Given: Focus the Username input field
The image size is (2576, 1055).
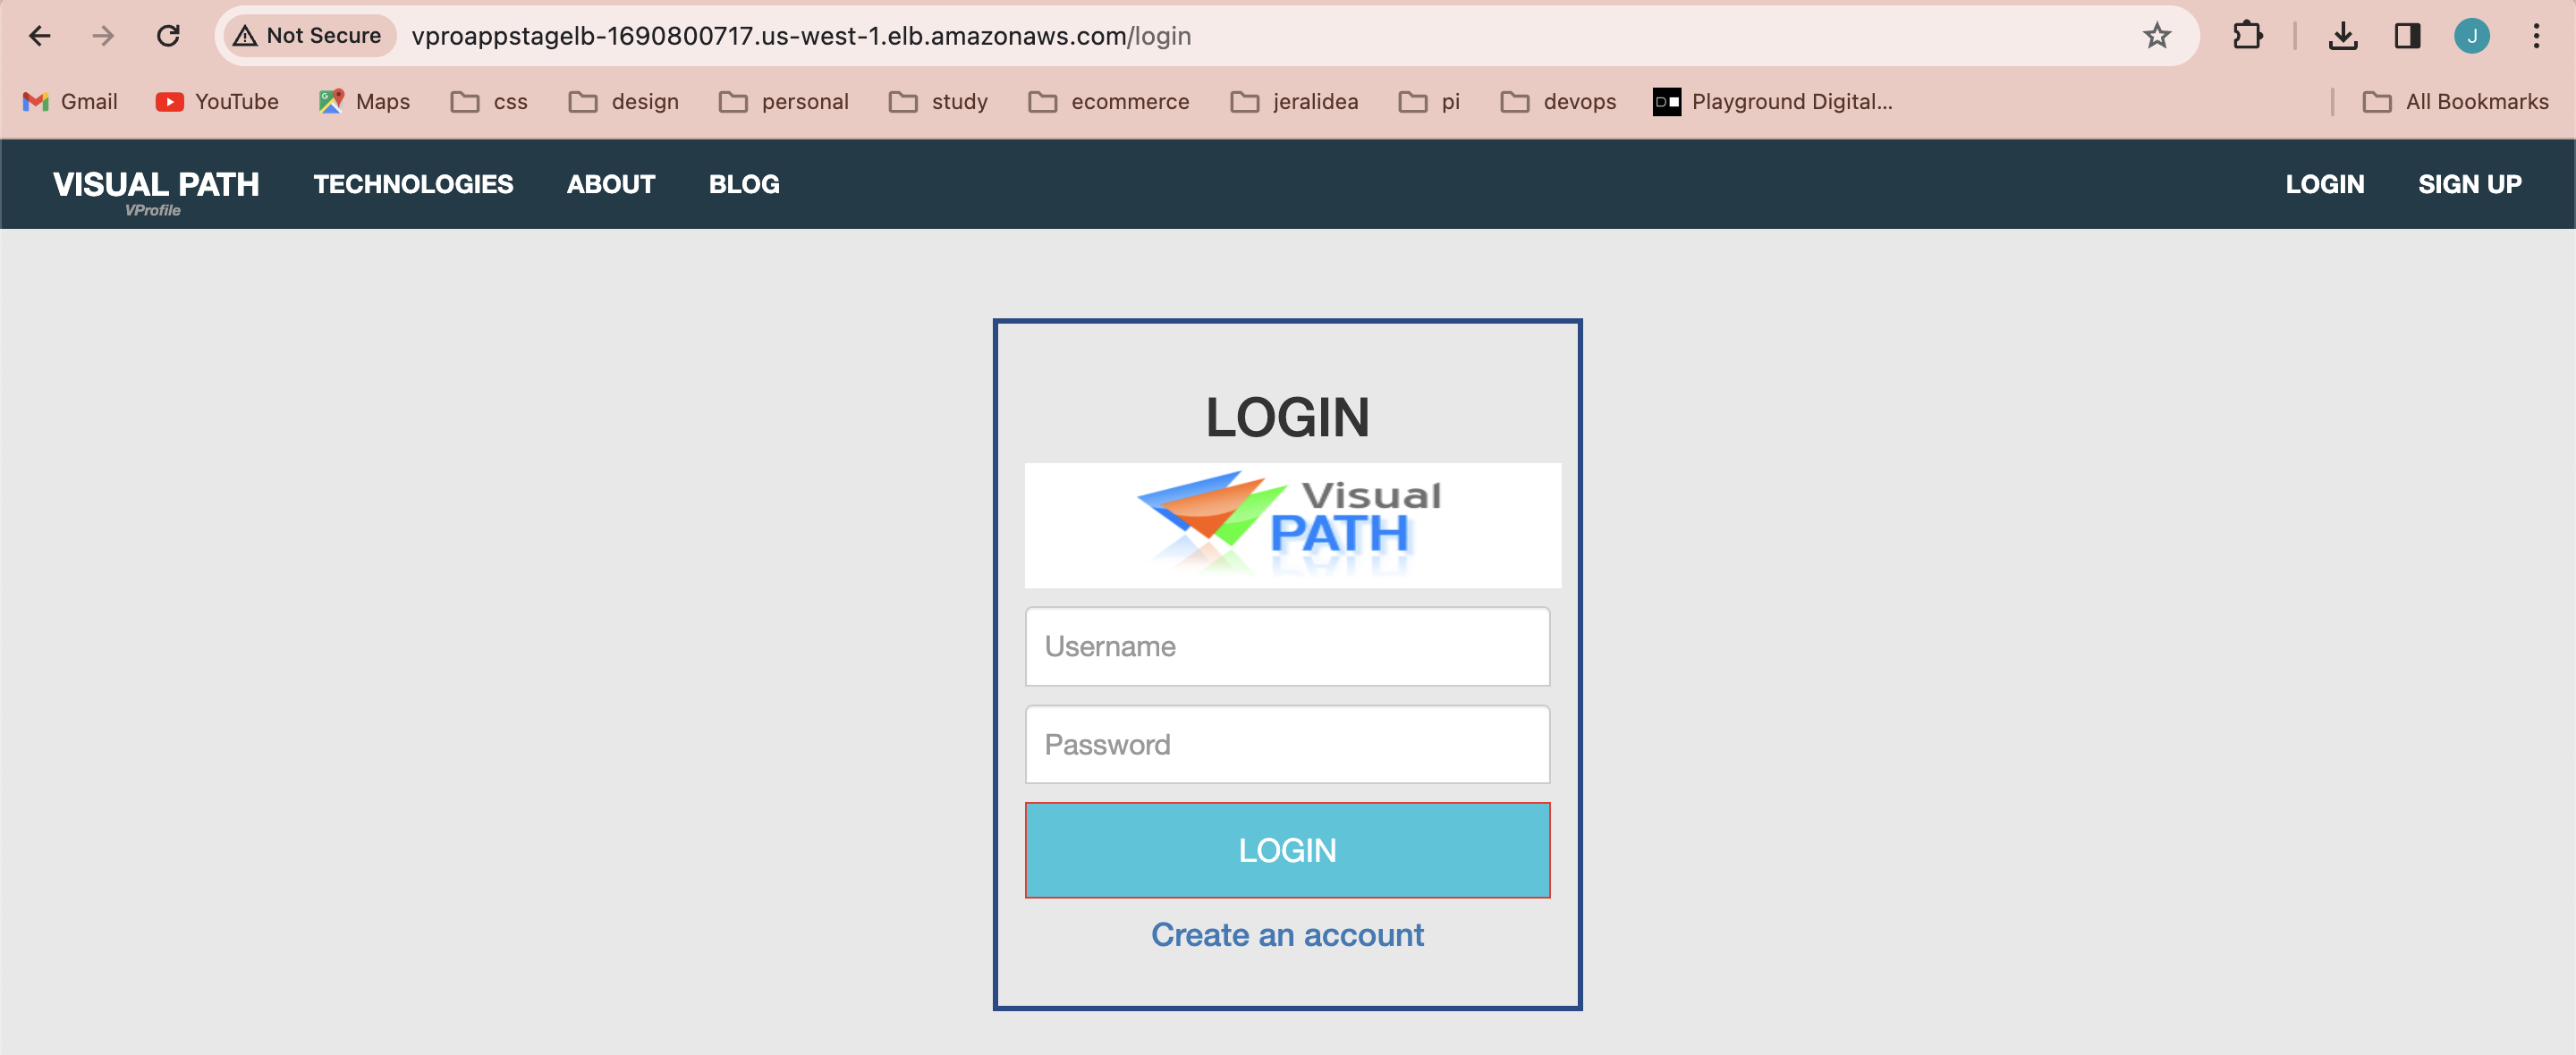Looking at the screenshot, I should pos(1287,646).
